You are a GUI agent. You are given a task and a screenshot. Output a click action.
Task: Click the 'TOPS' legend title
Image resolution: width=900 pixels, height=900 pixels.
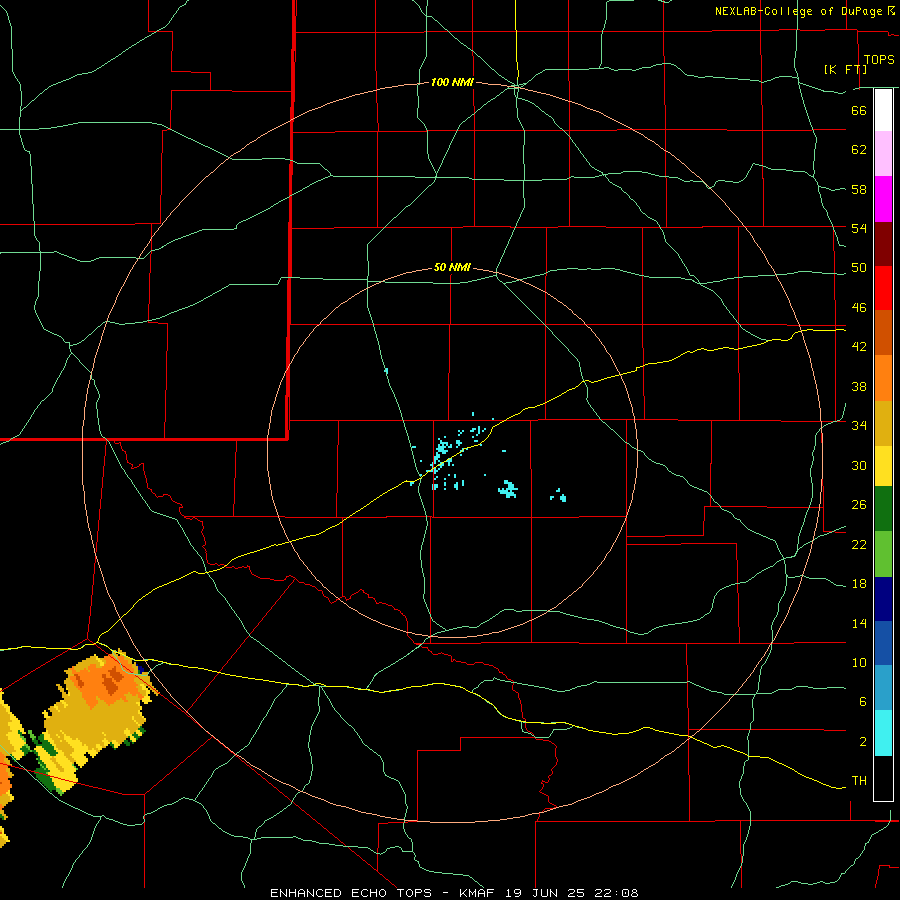pos(879,60)
